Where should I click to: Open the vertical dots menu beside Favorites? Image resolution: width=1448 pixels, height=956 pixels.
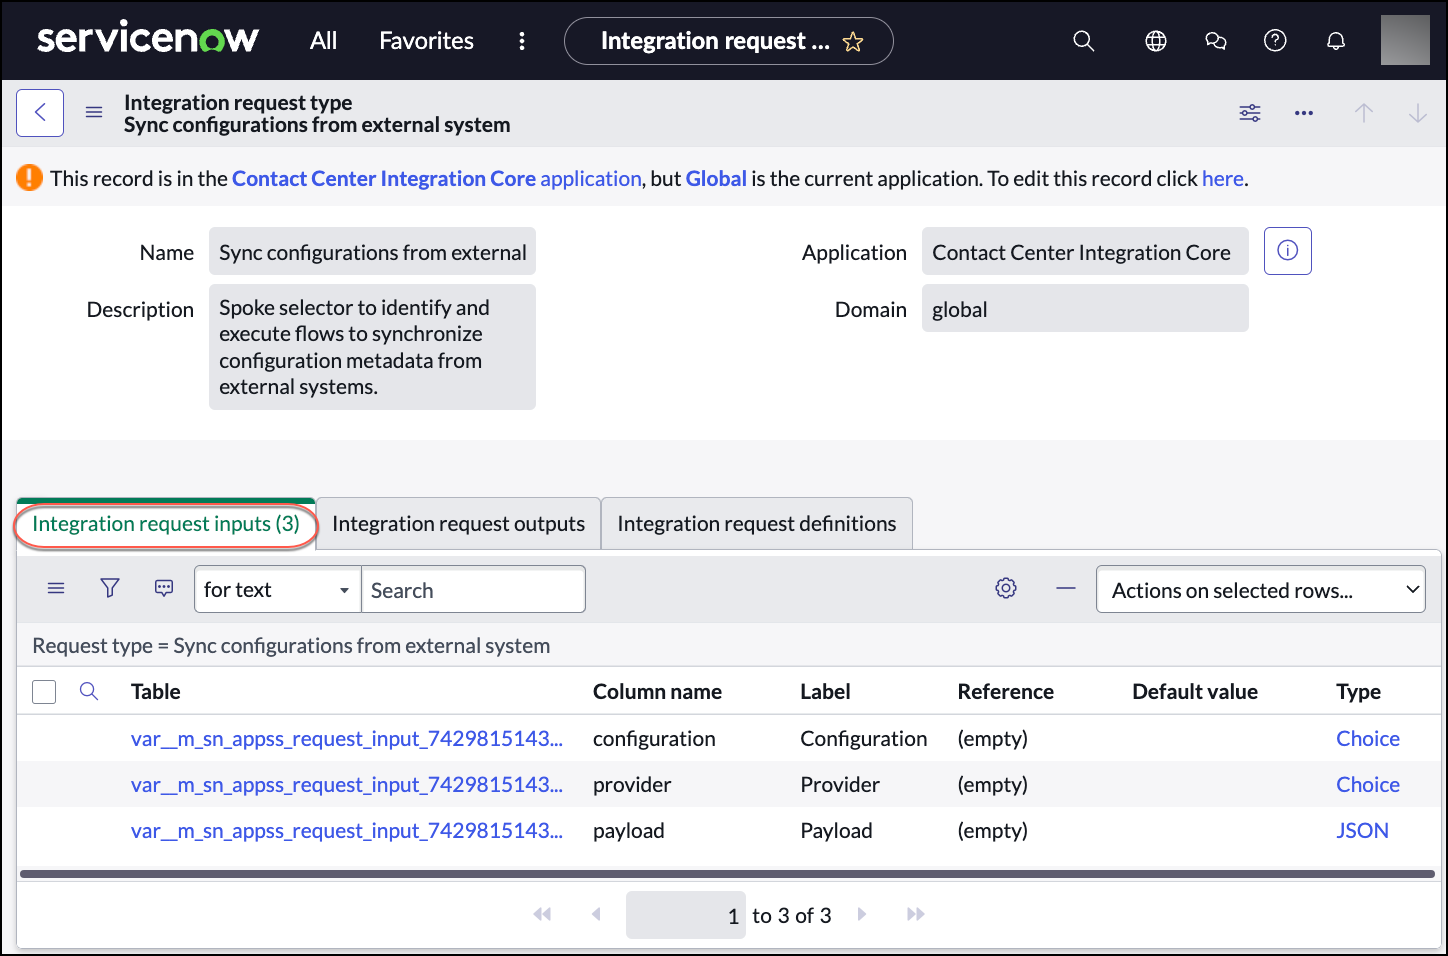coord(522,41)
